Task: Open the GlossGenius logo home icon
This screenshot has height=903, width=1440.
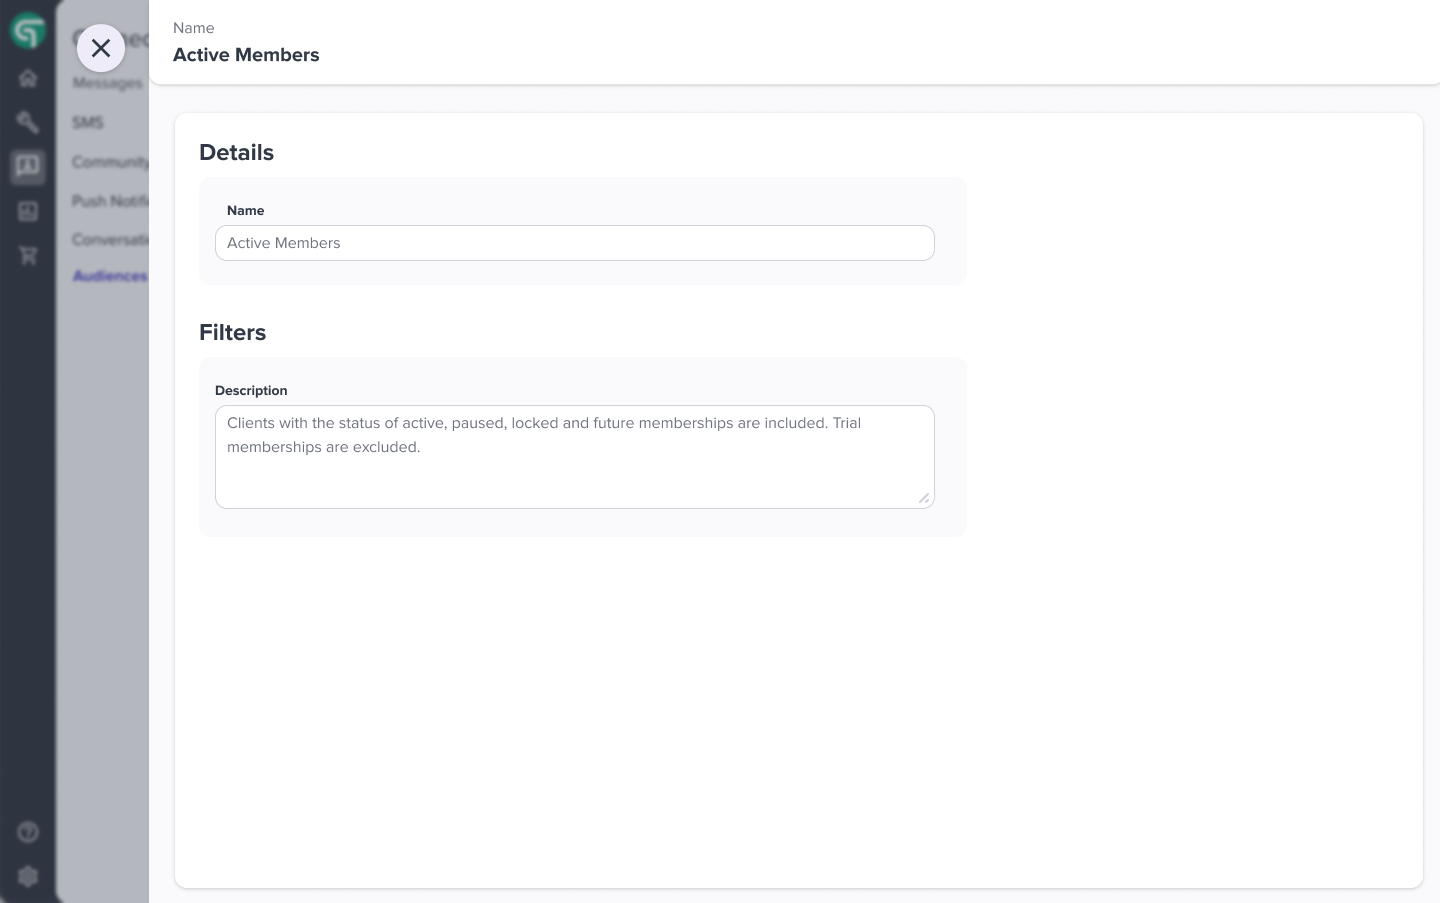Action: point(28,30)
